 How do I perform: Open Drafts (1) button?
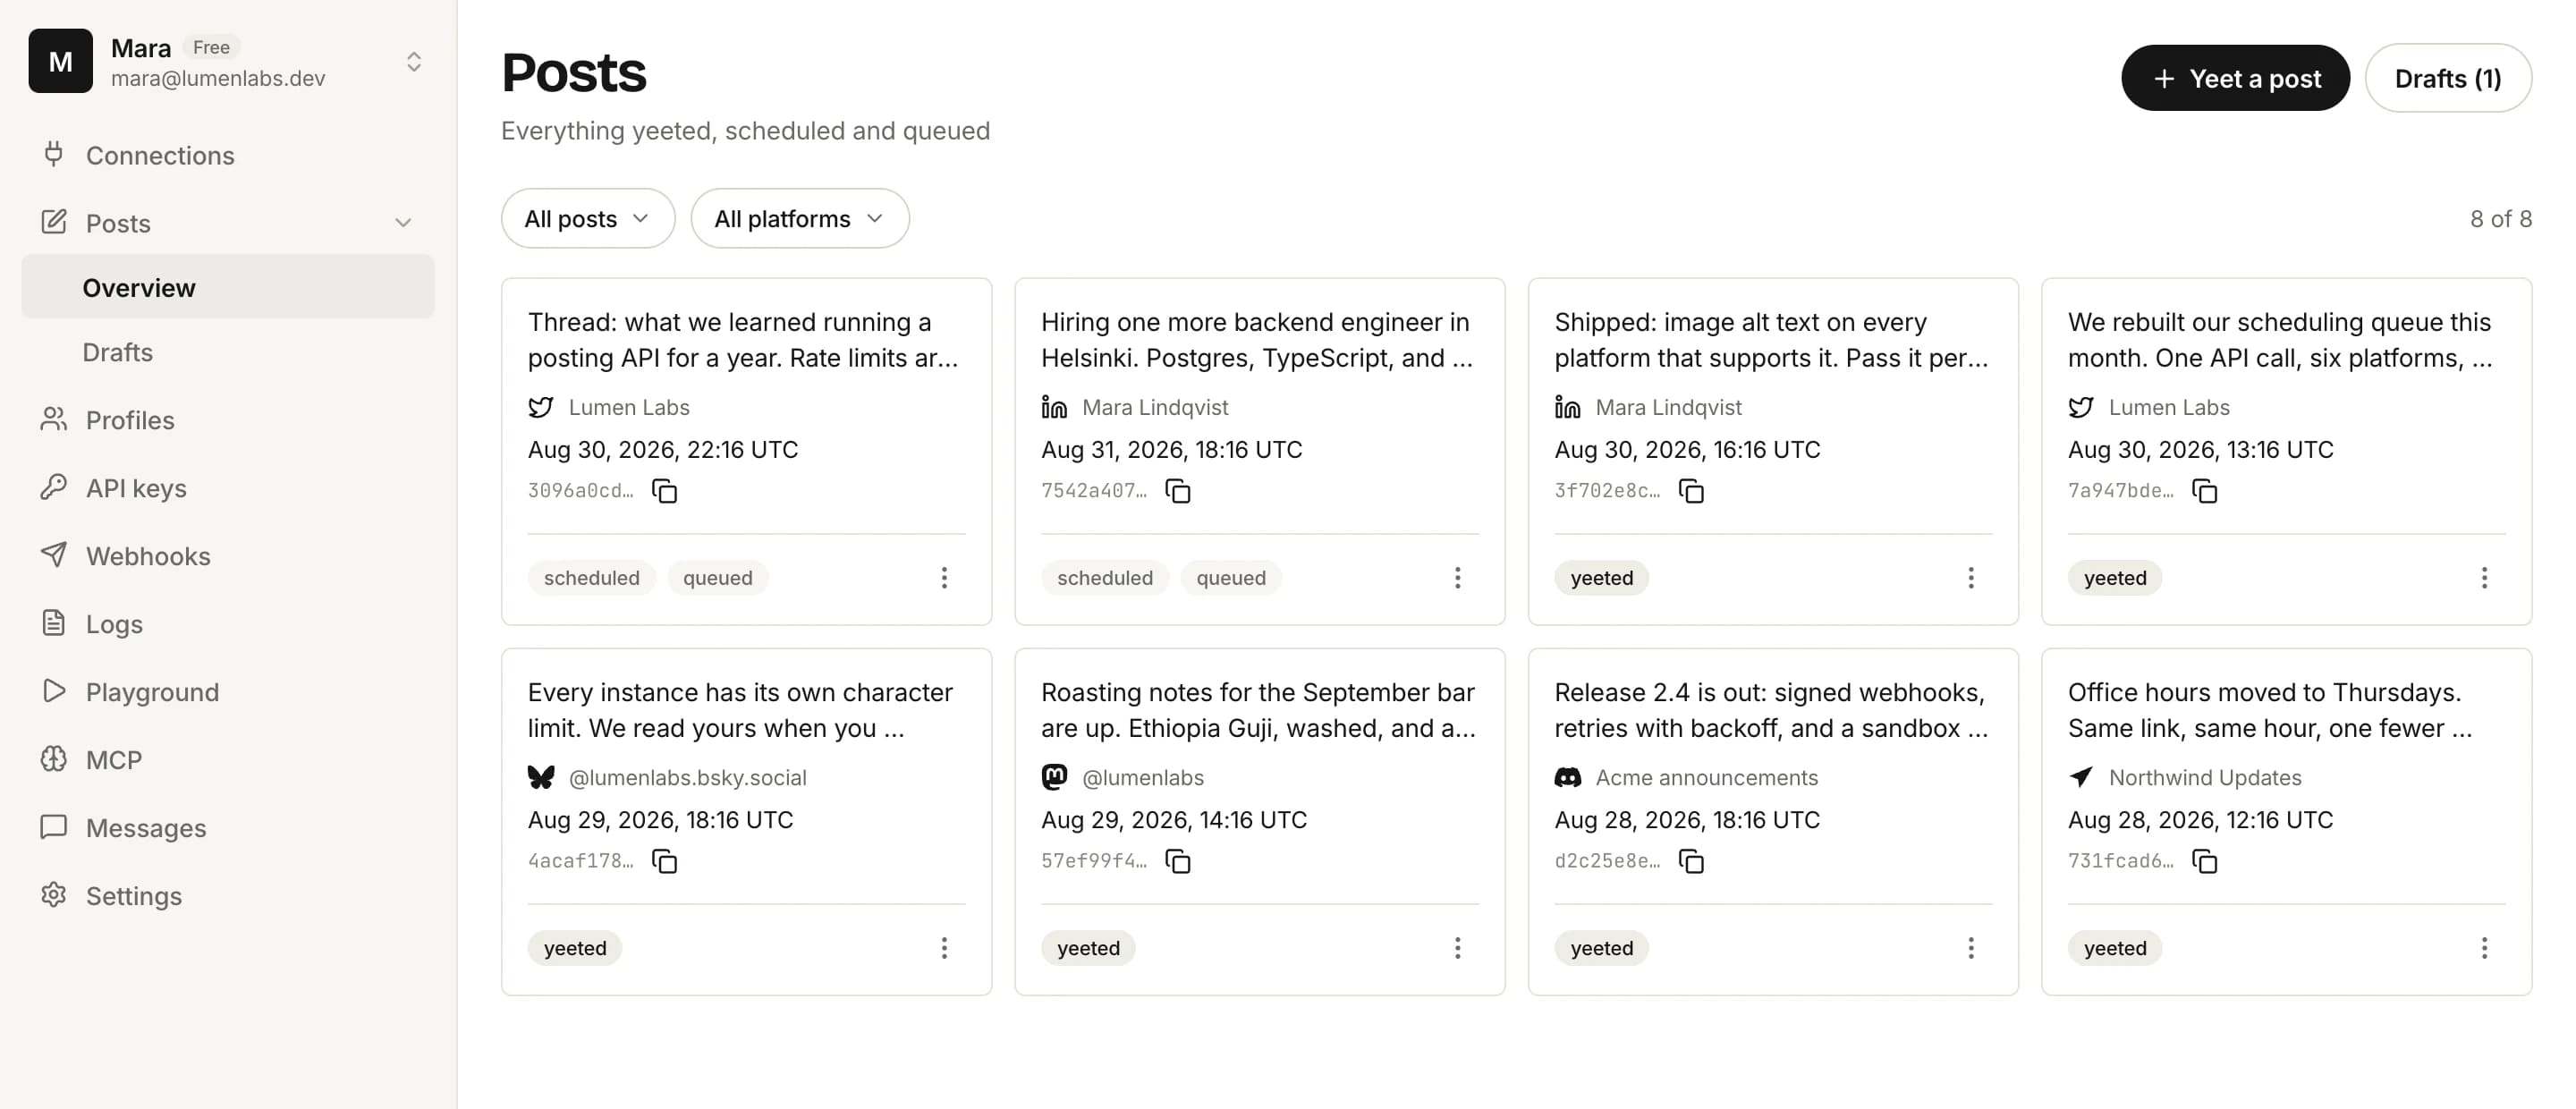[2447, 78]
